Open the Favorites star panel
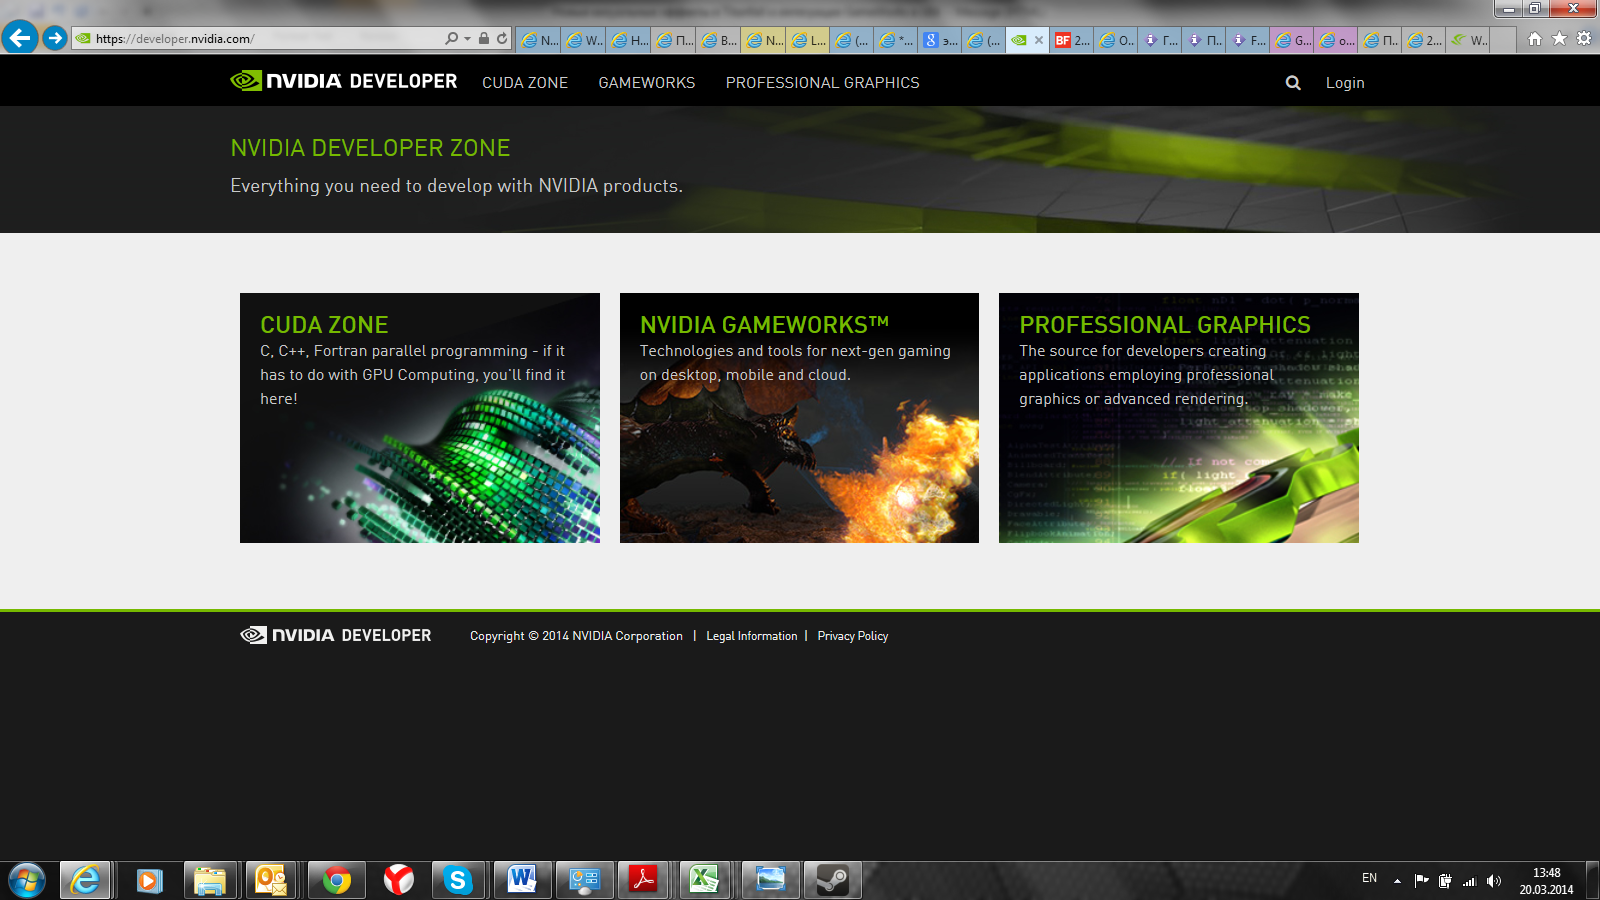The width and height of the screenshot is (1600, 900). [1559, 39]
